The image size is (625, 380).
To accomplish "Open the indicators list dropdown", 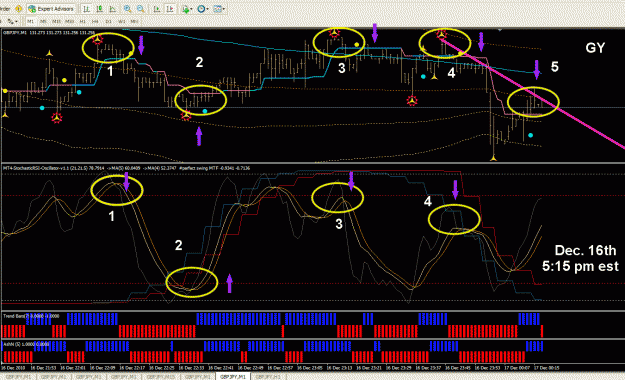I will [x=187, y=9].
